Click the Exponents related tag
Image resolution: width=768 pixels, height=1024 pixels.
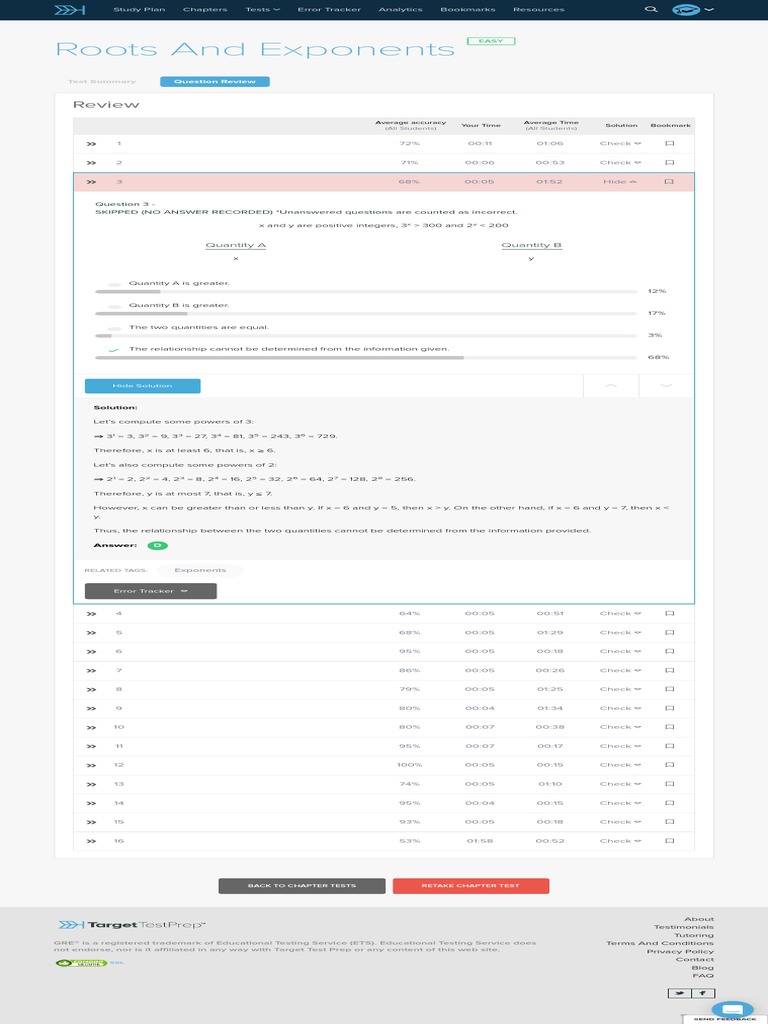[x=200, y=571]
